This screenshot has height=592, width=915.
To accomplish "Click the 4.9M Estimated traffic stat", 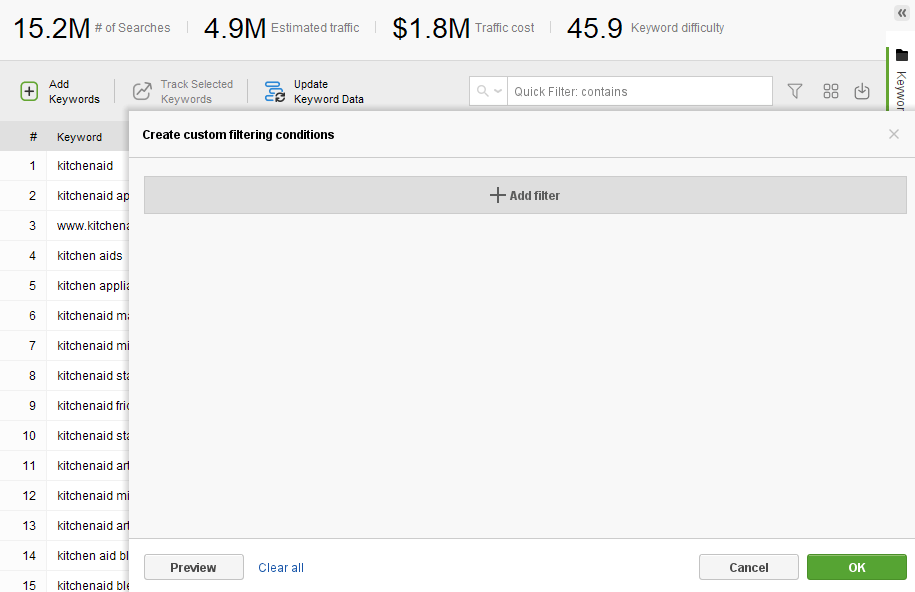I will [281, 28].
